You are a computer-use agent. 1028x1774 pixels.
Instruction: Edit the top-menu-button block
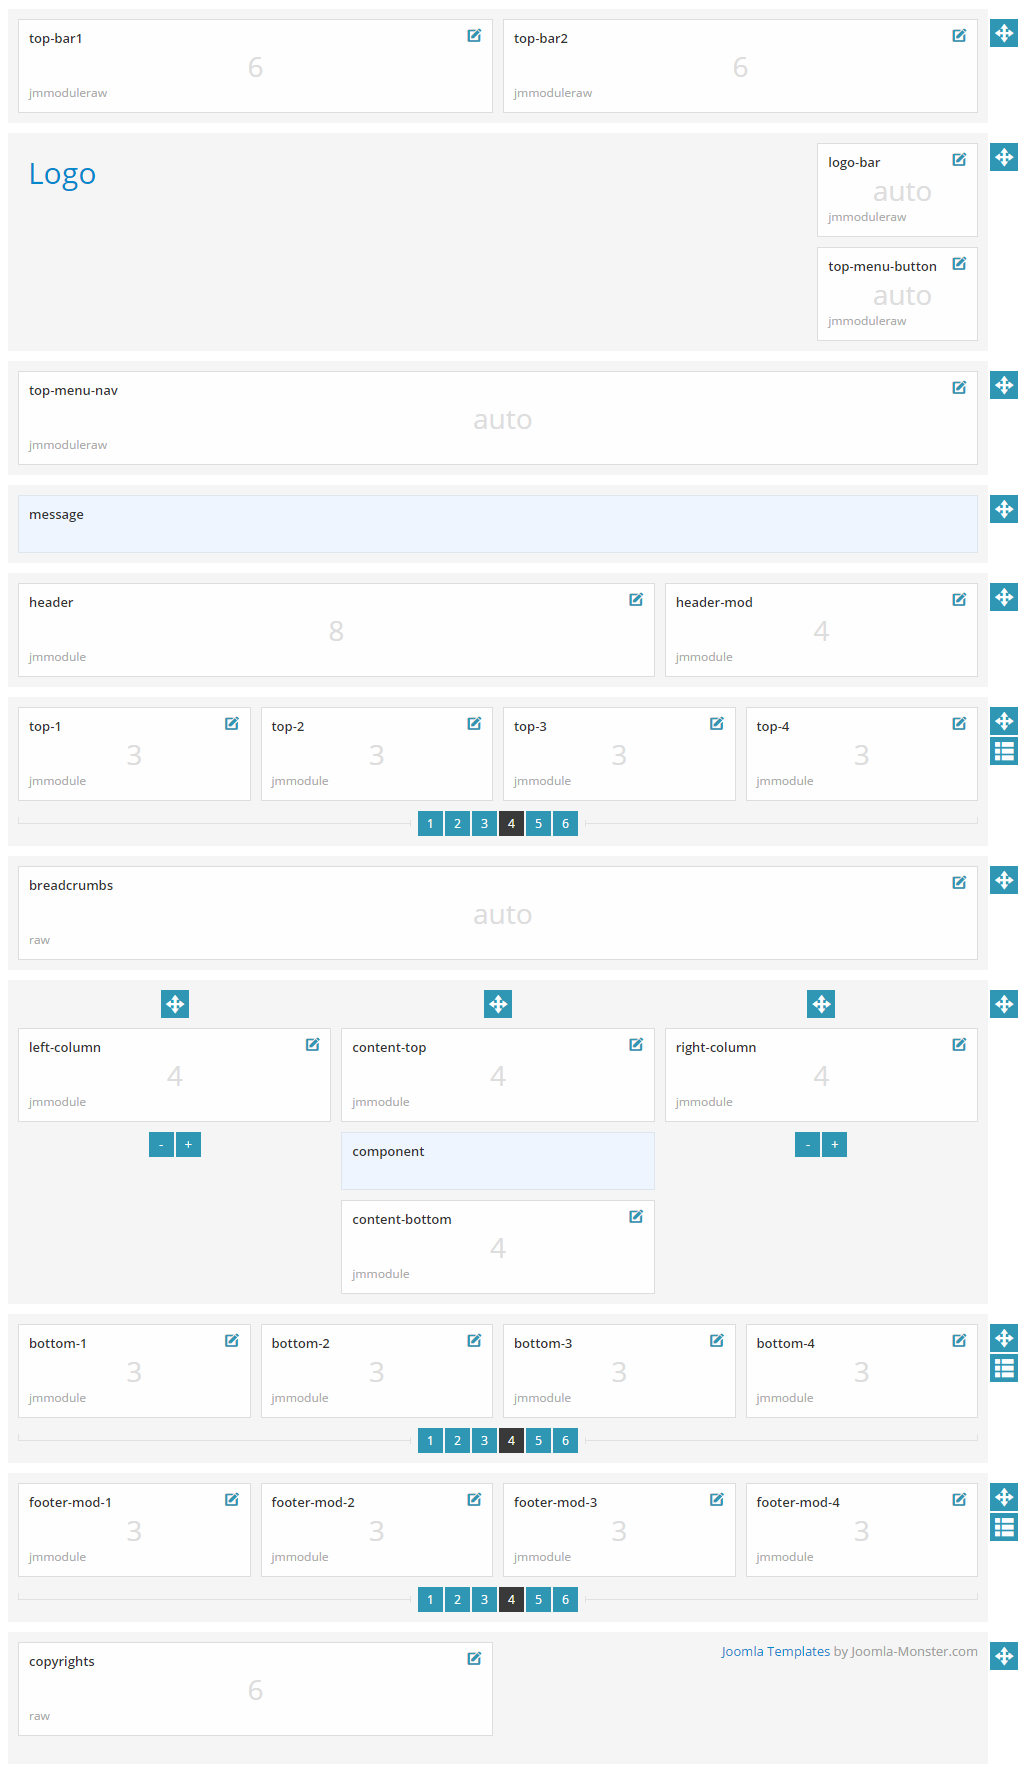pyautogui.click(x=959, y=264)
